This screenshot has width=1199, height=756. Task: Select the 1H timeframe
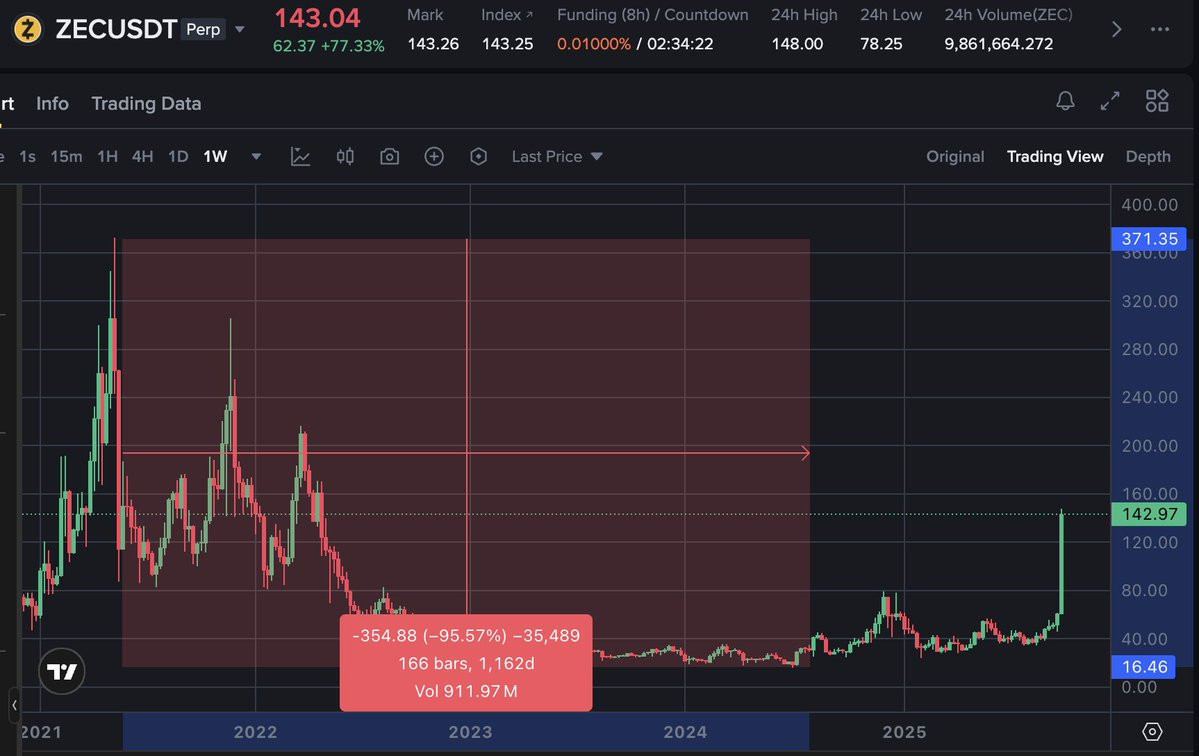tap(107, 157)
